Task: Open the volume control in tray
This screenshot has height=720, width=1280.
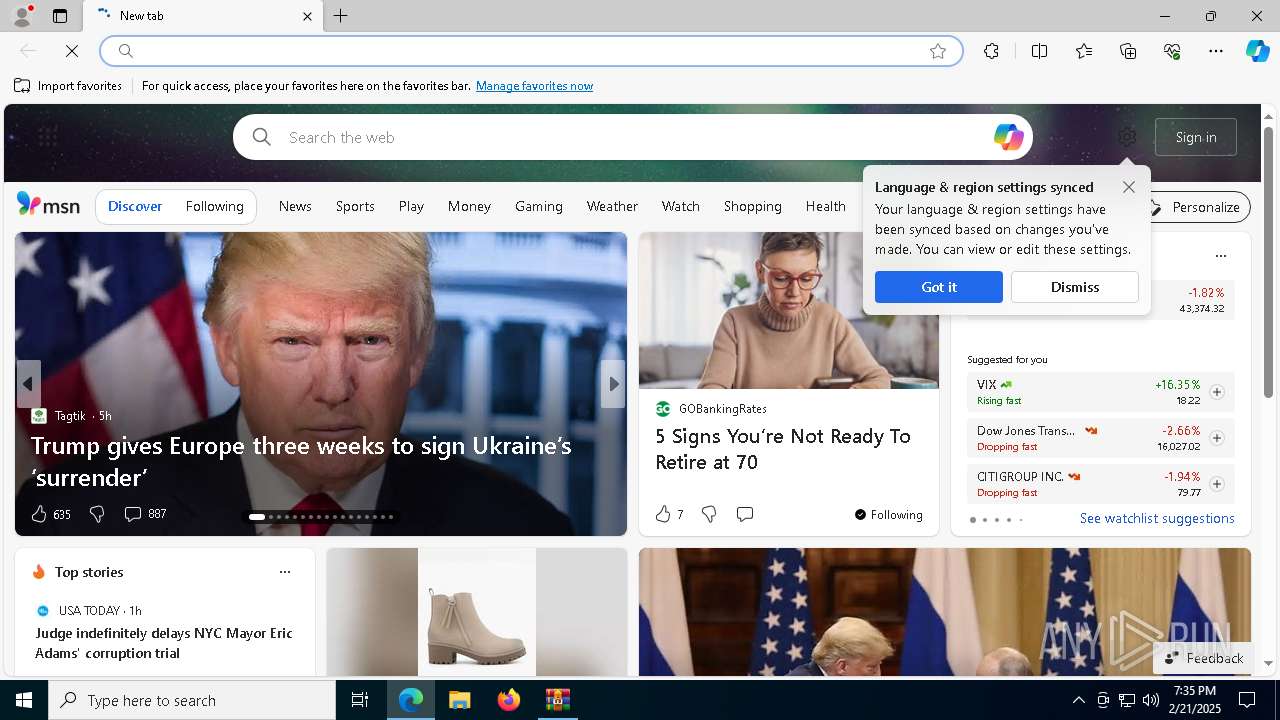Action: click(1150, 700)
